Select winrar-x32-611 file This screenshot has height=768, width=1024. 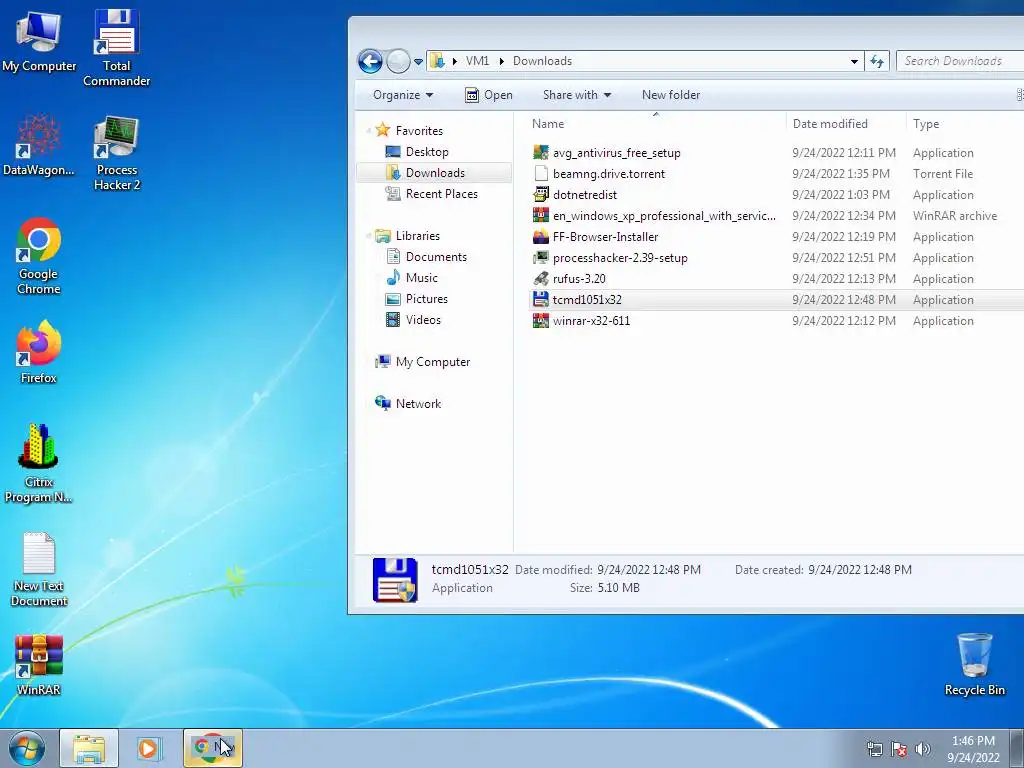pyautogui.click(x=591, y=321)
